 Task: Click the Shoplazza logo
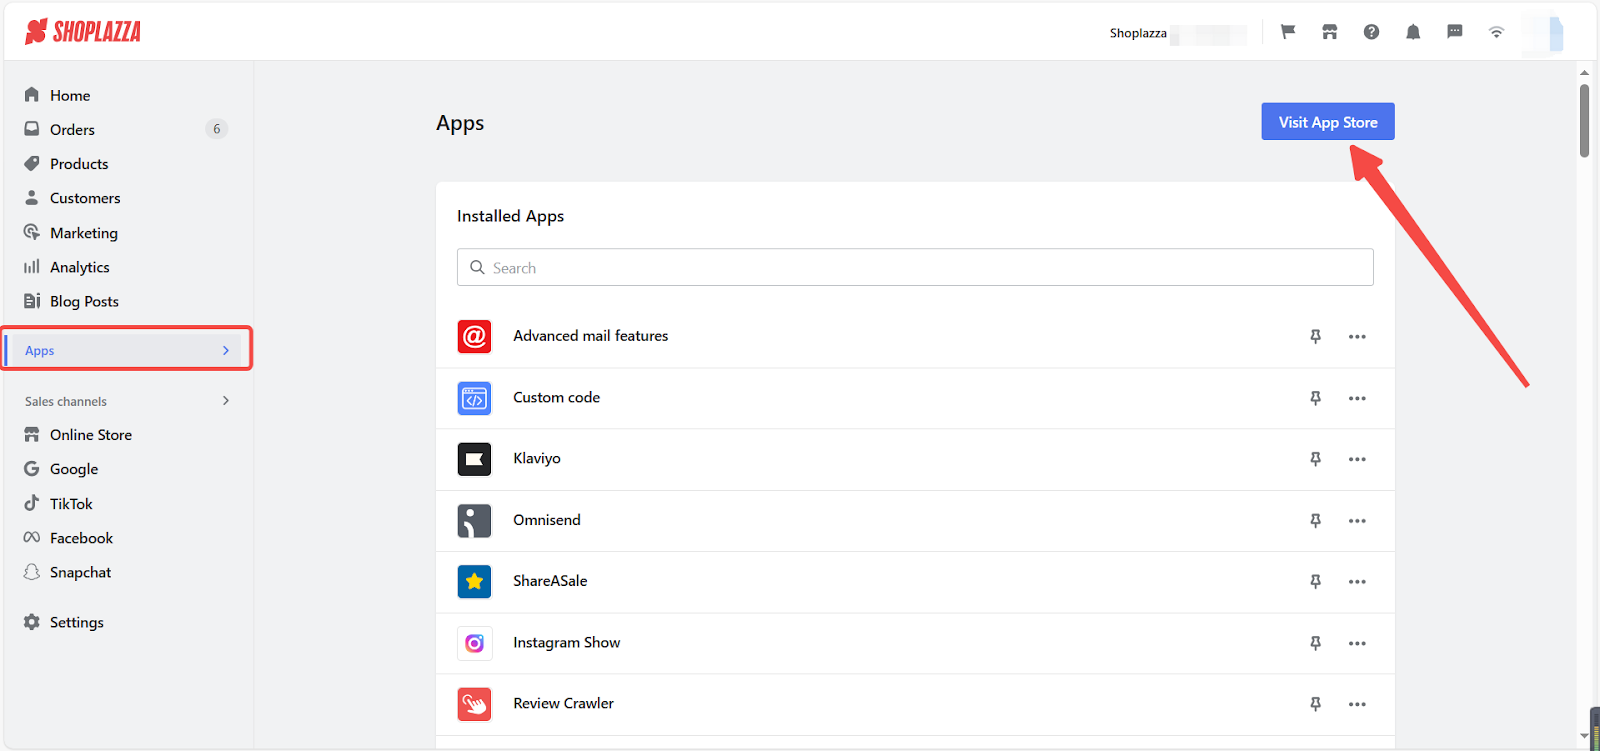tap(83, 32)
